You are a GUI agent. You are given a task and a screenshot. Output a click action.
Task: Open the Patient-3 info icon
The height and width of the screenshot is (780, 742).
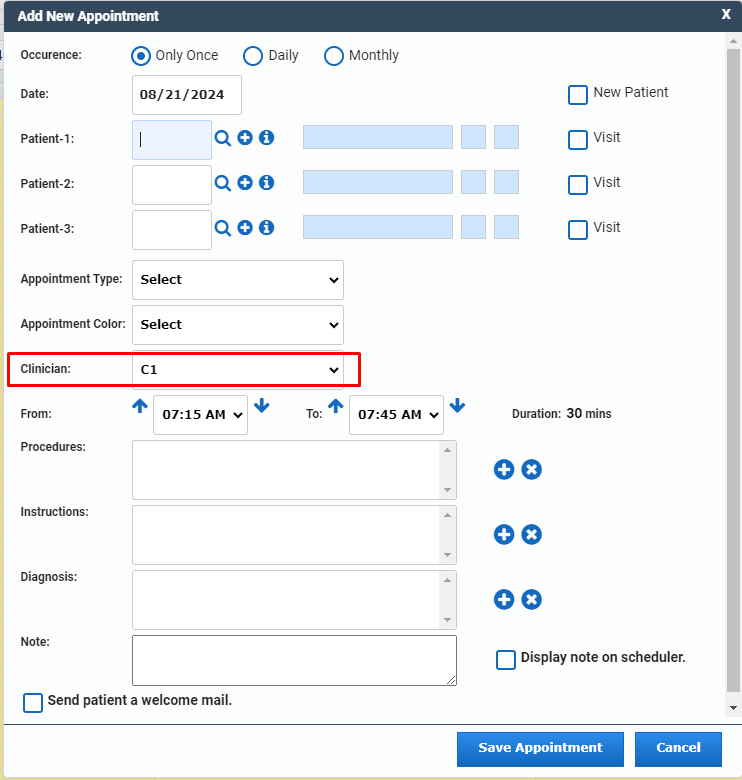click(267, 227)
